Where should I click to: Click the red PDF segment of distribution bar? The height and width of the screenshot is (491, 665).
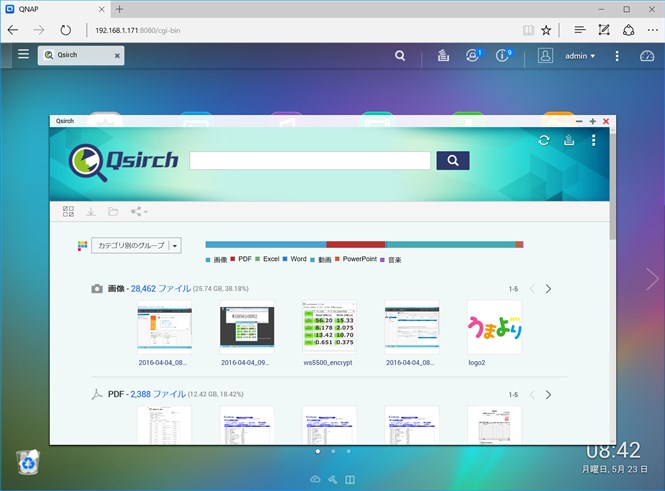[x=356, y=244]
